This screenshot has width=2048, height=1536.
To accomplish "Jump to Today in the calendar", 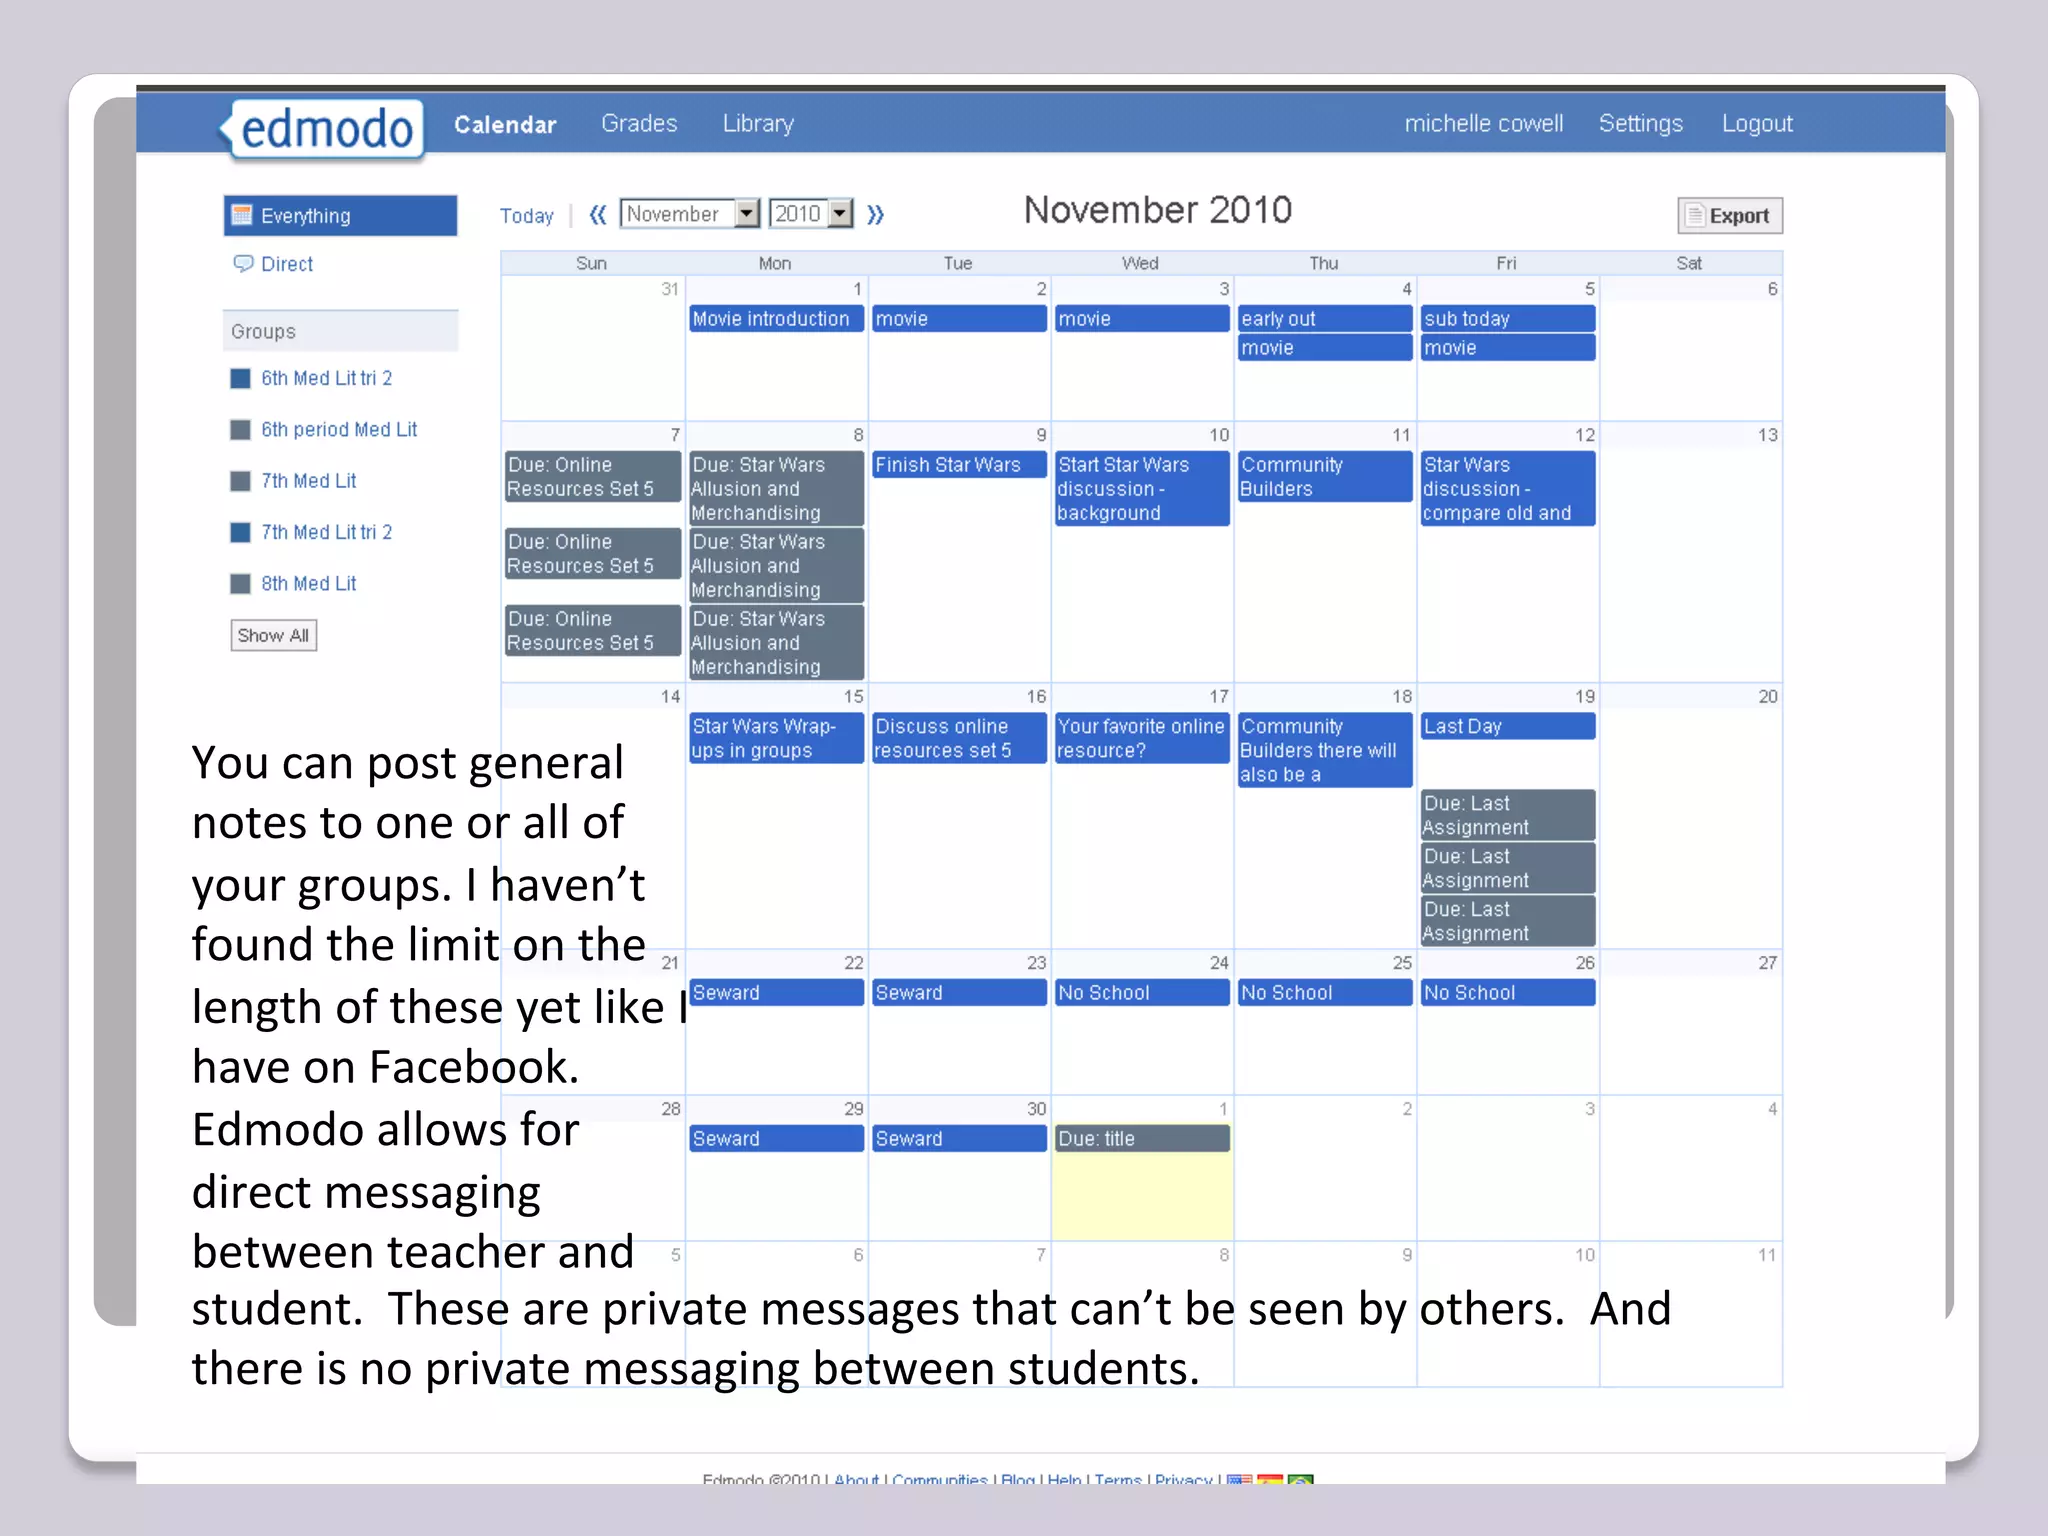I will (527, 216).
